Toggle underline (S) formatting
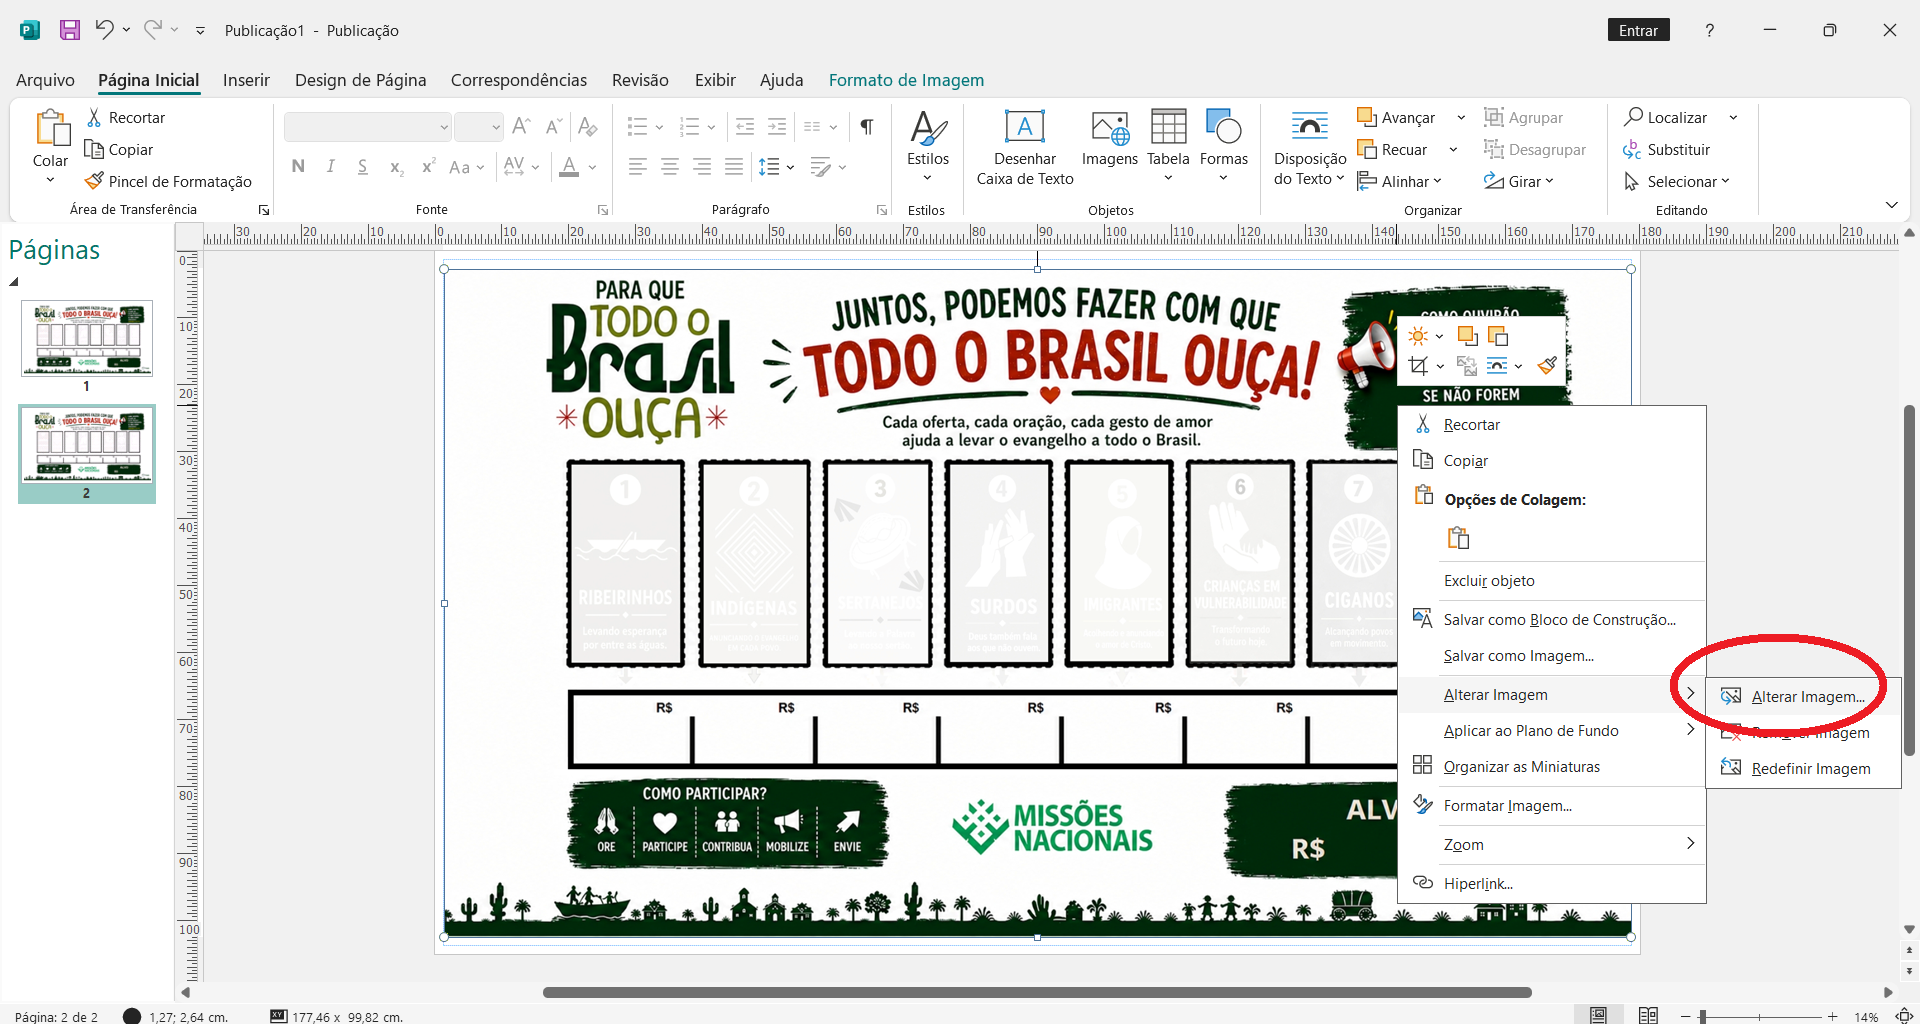Image resolution: width=1920 pixels, height=1024 pixels. (x=362, y=167)
